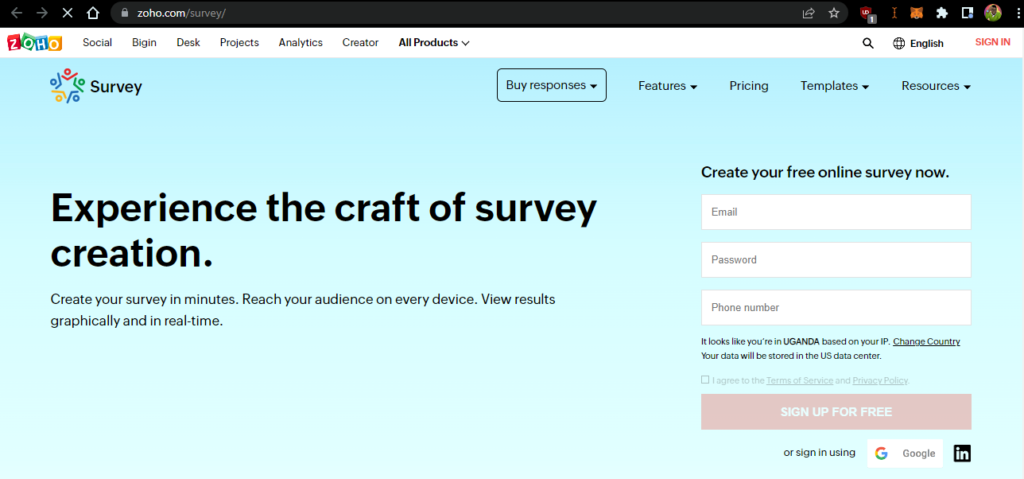1024x479 pixels.
Task: Open the MetaMask fox extension icon
Action: pos(917,12)
